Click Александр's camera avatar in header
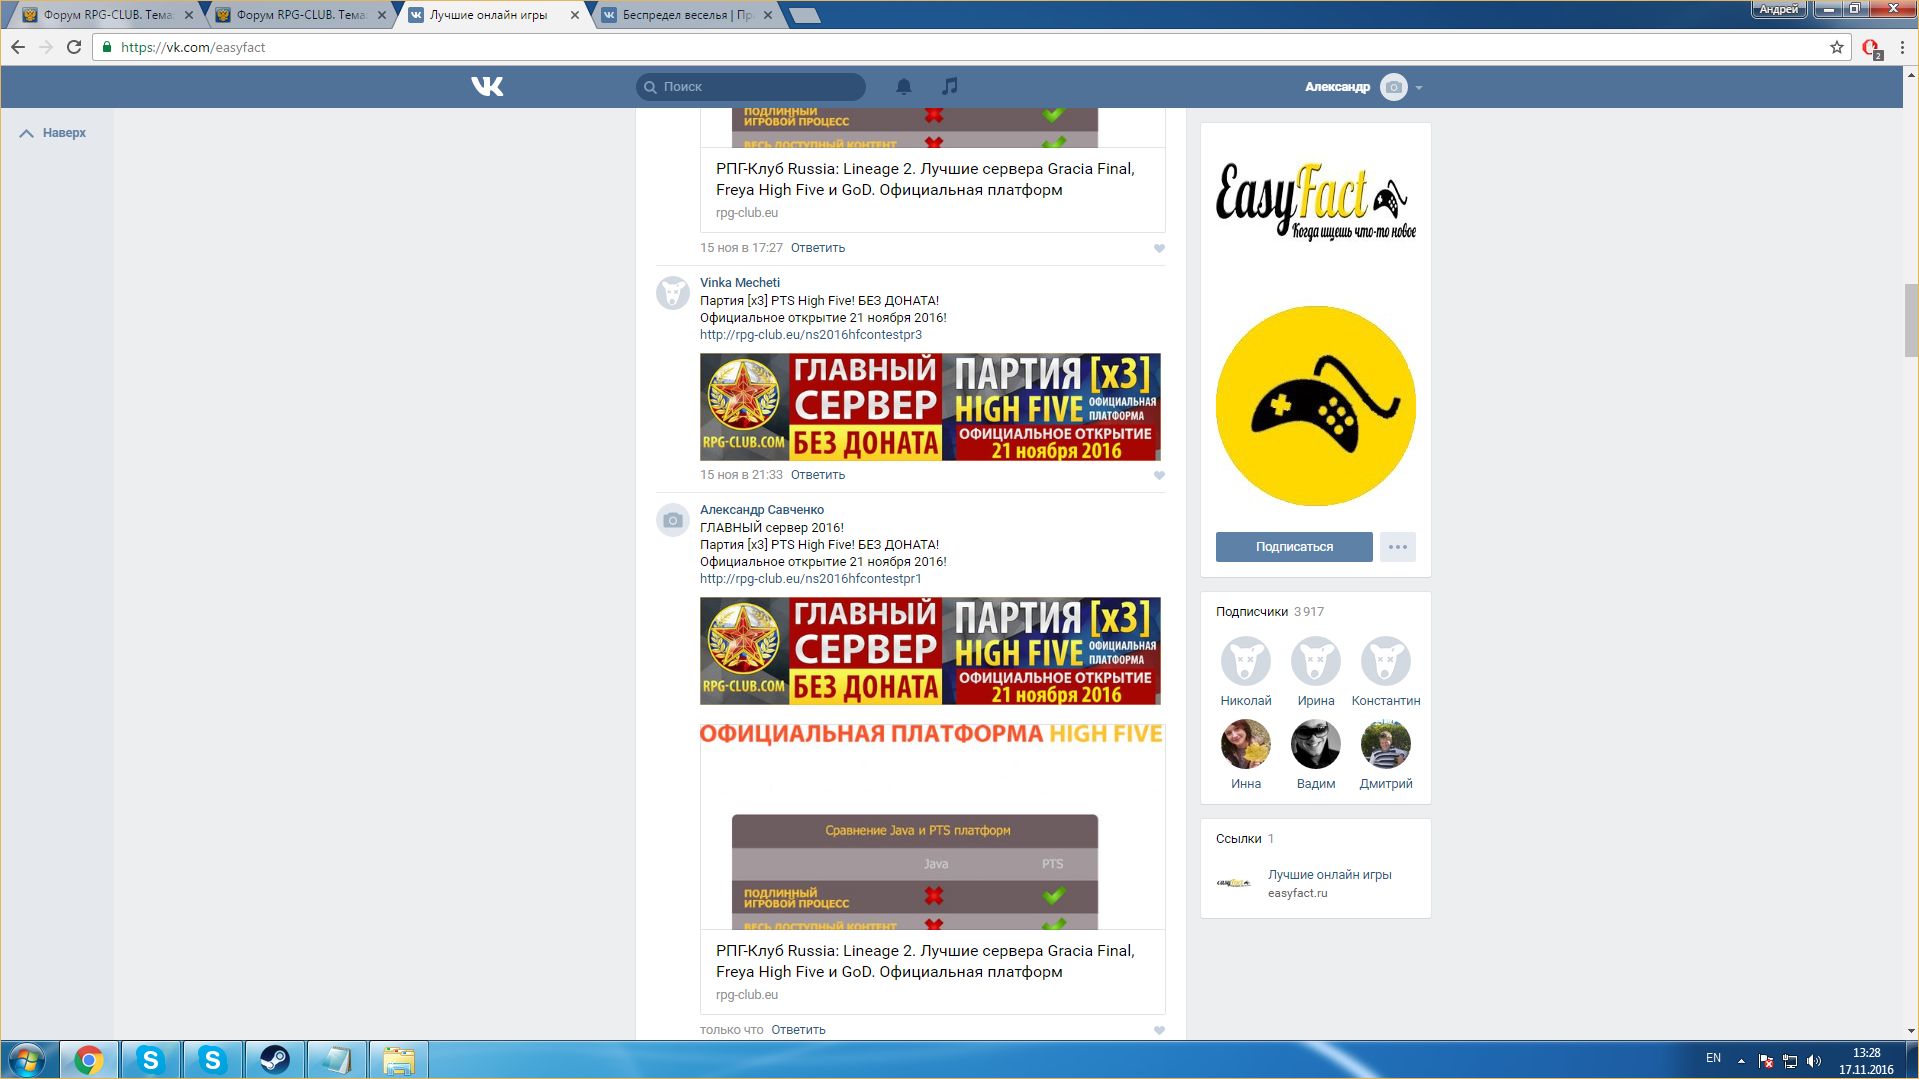Viewport: 1919px width, 1079px height. point(1393,87)
